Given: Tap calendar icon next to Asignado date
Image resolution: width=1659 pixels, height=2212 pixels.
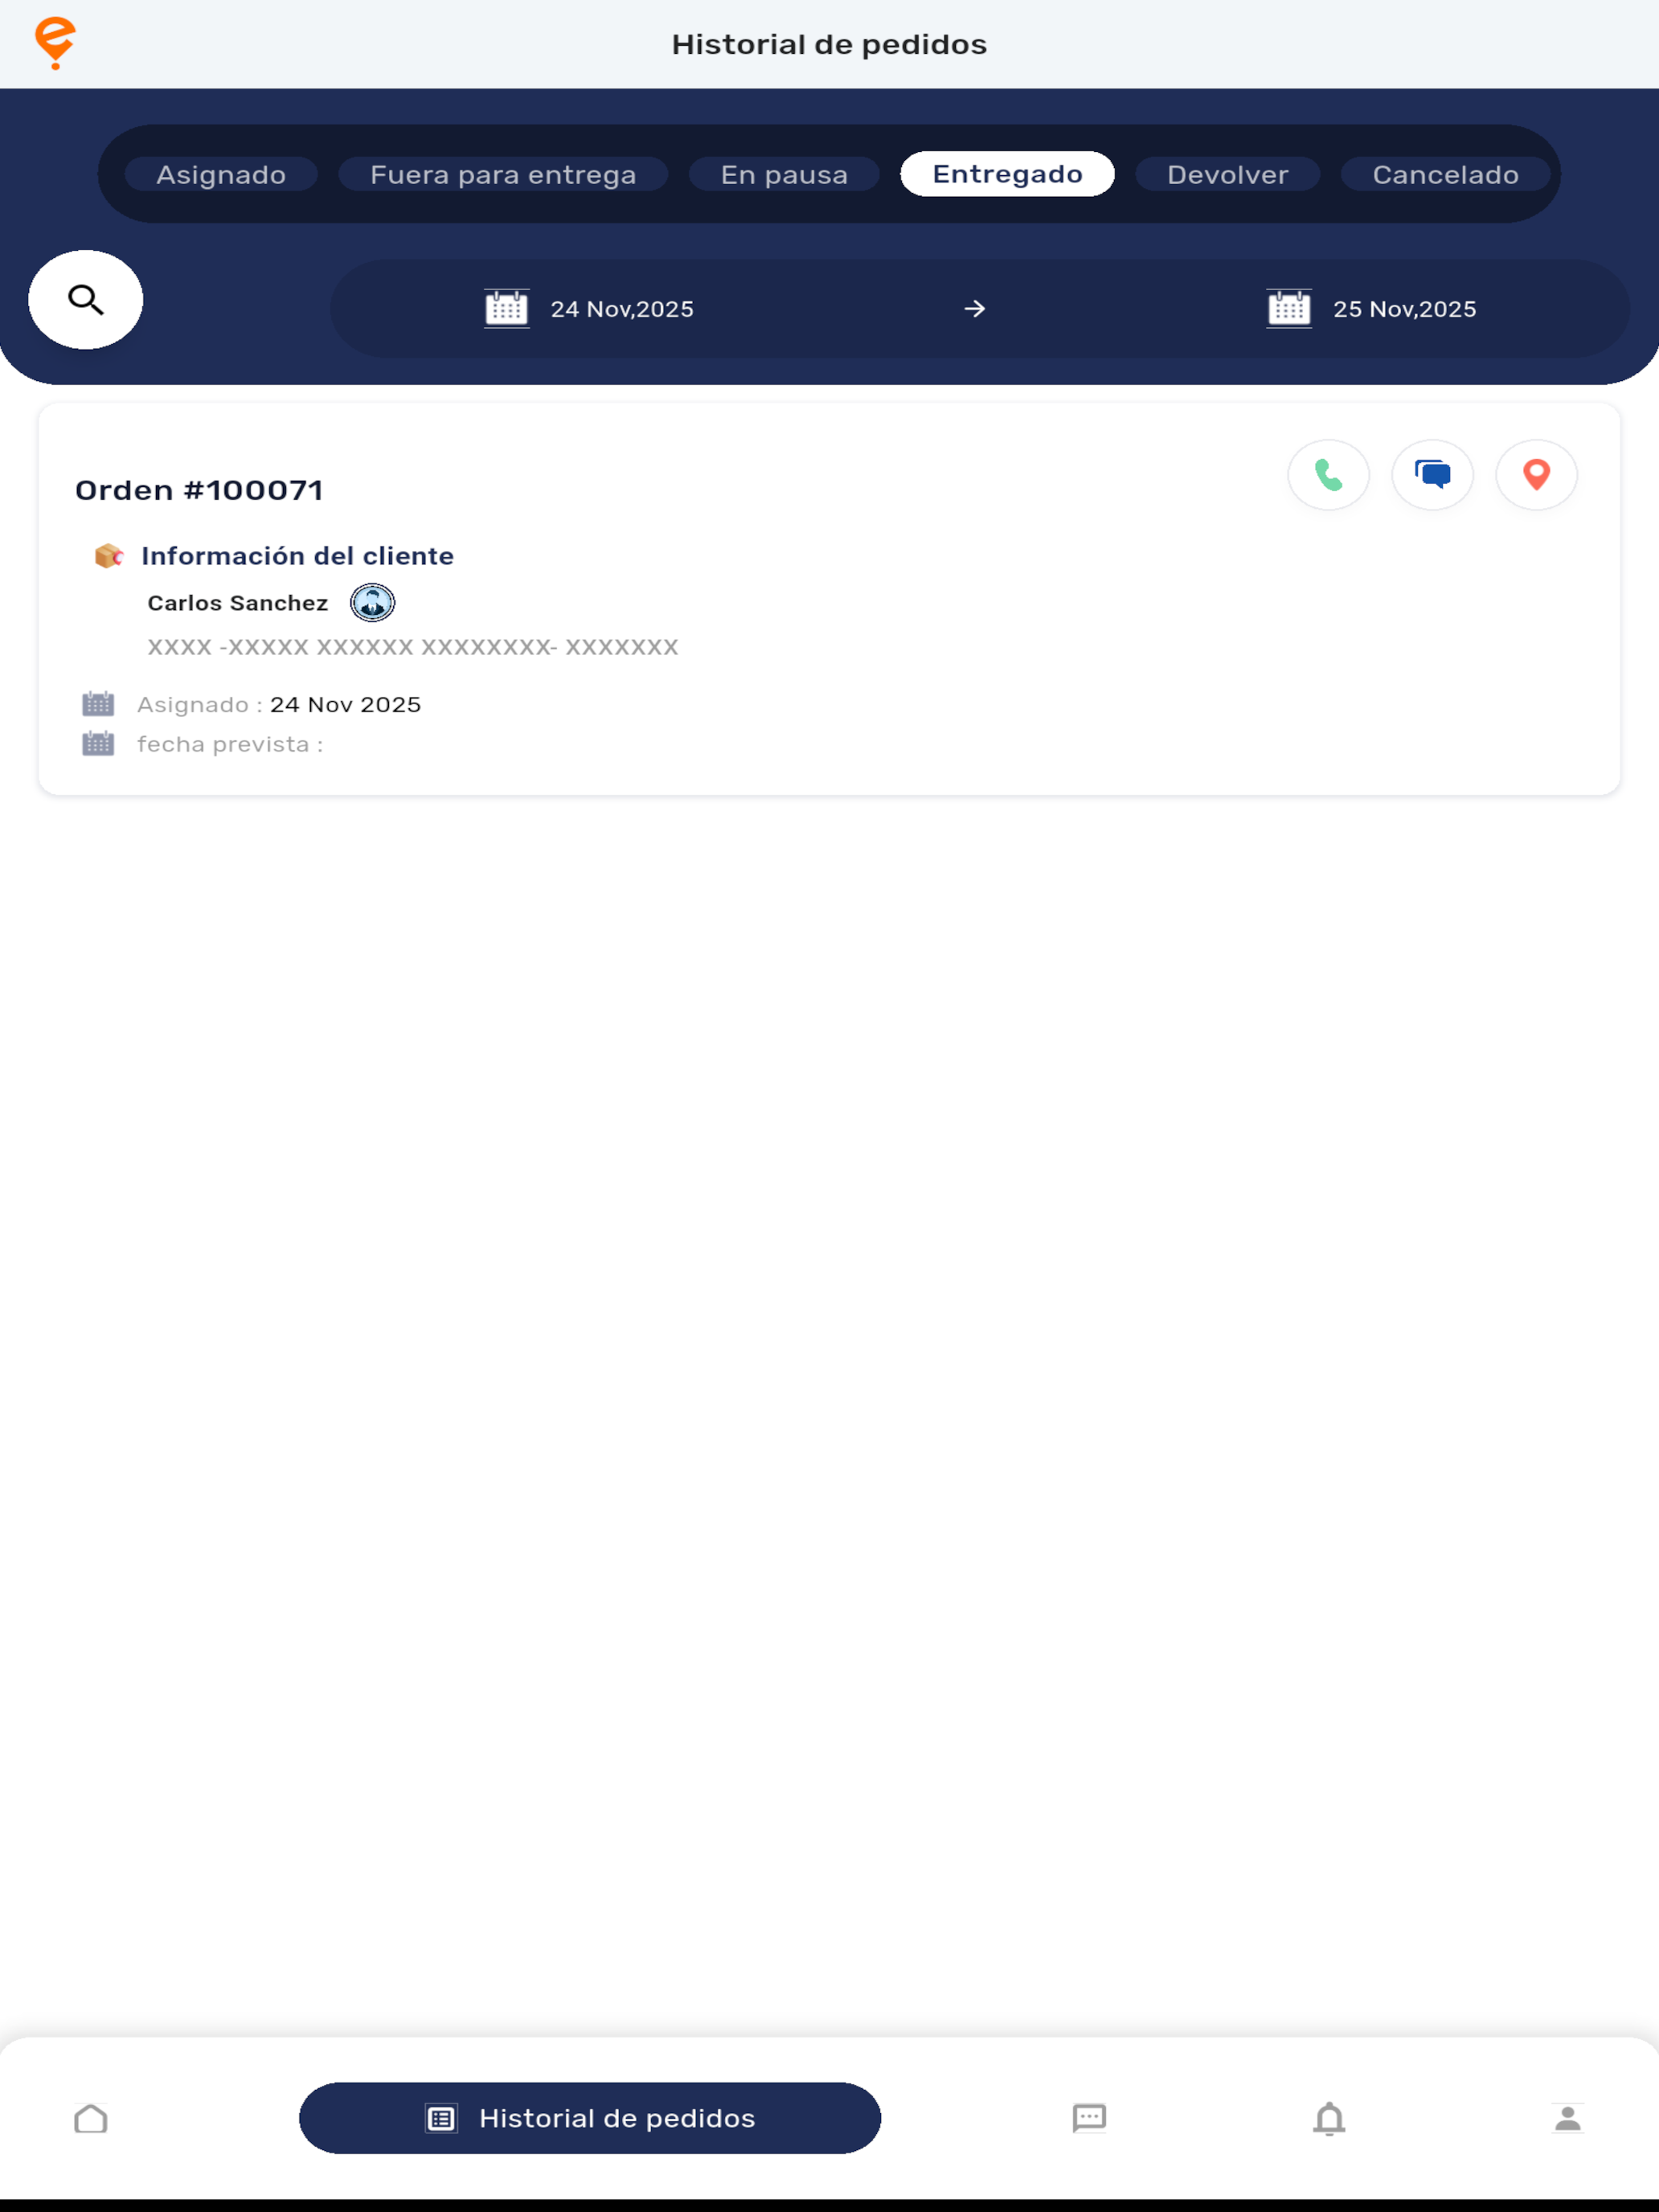Looking at the screenshot, I should pos(98,704).
